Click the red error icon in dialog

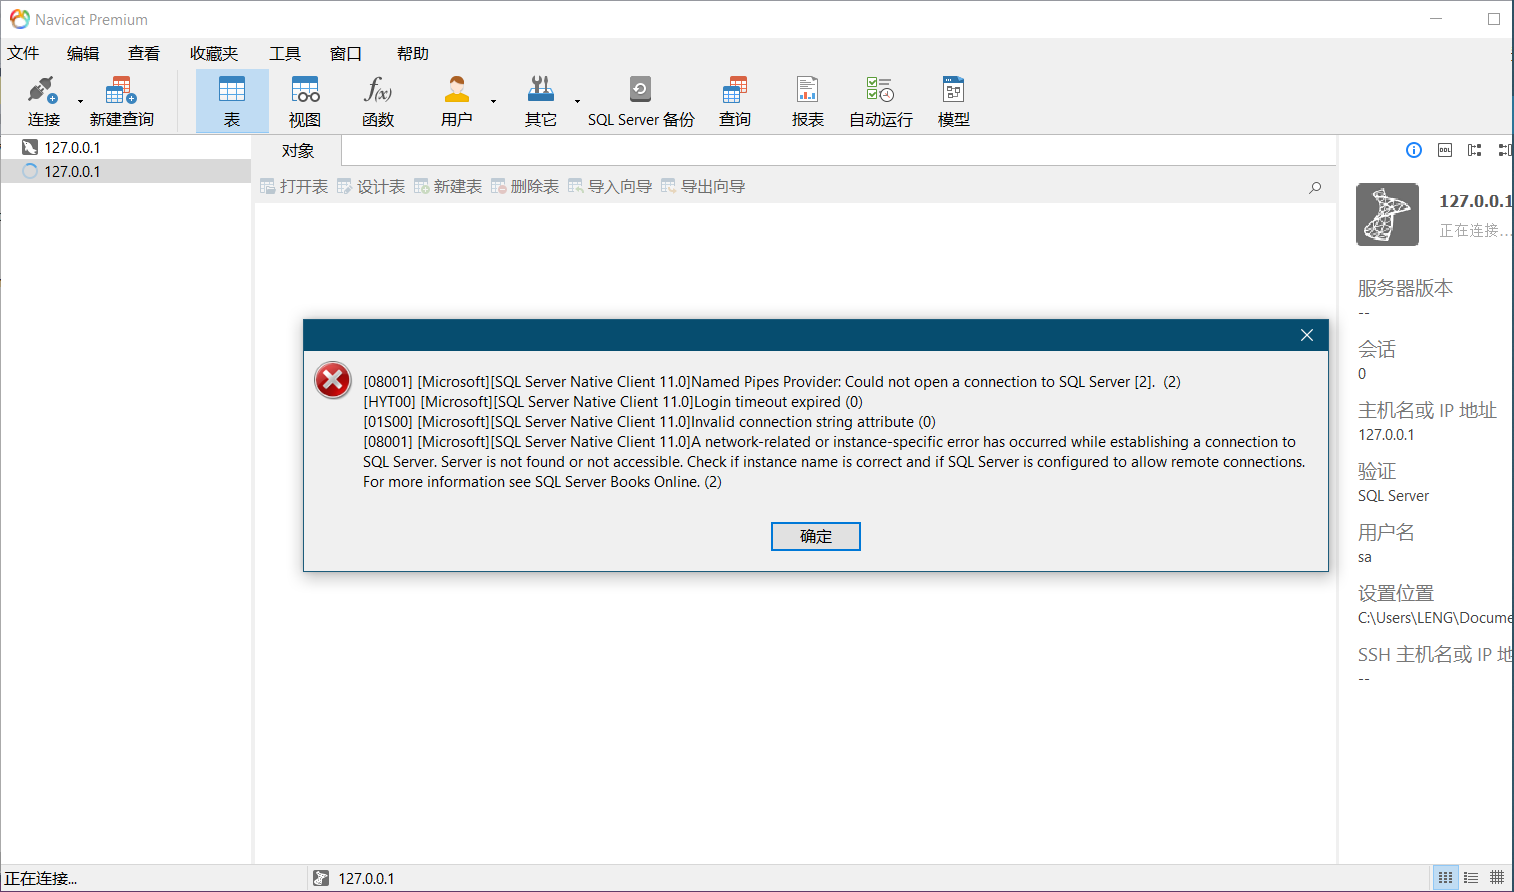click(333, 380)
